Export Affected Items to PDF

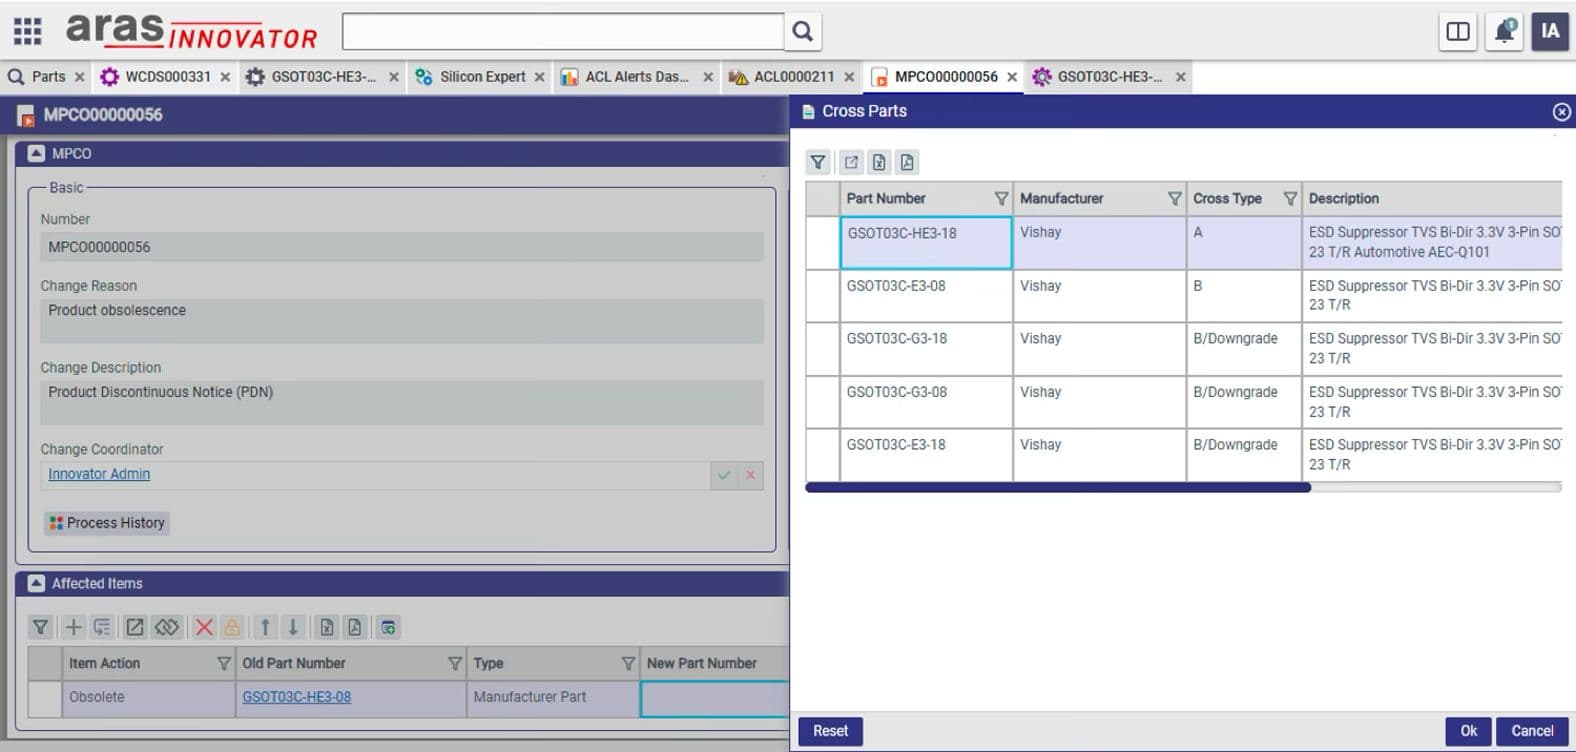(x=354, y=627)
